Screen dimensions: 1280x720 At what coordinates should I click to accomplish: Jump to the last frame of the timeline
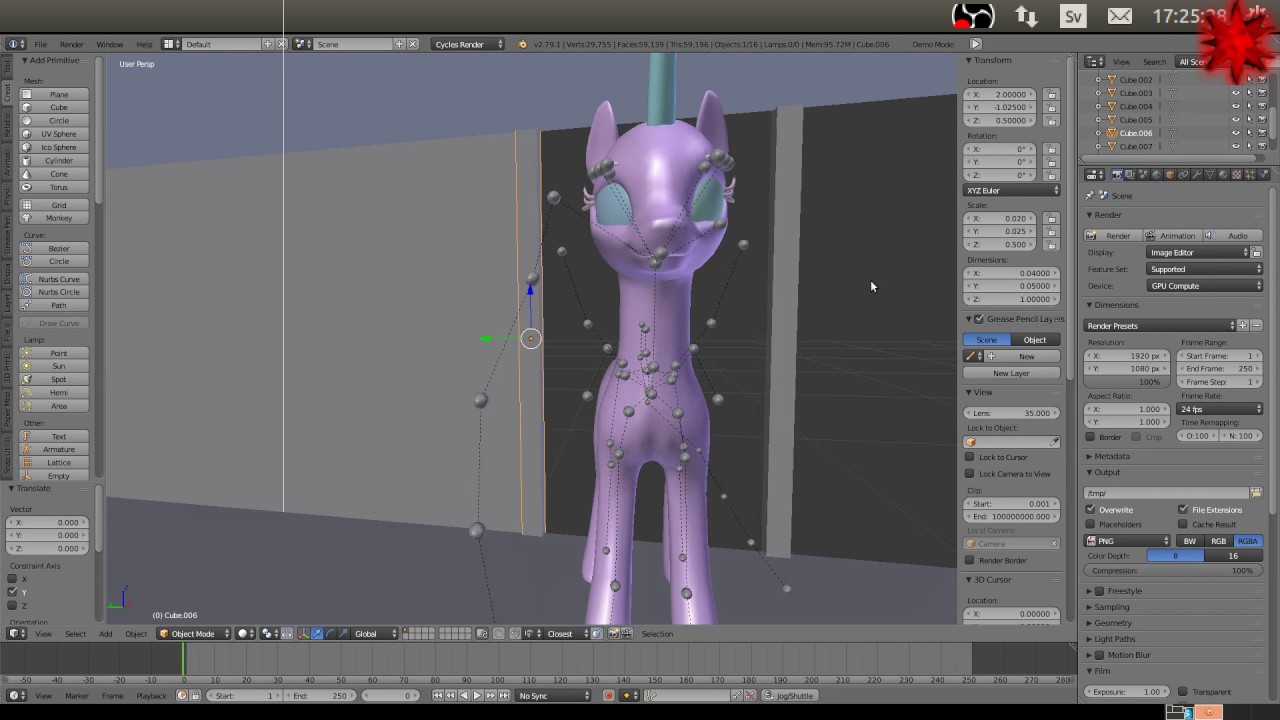coord(504,696)
